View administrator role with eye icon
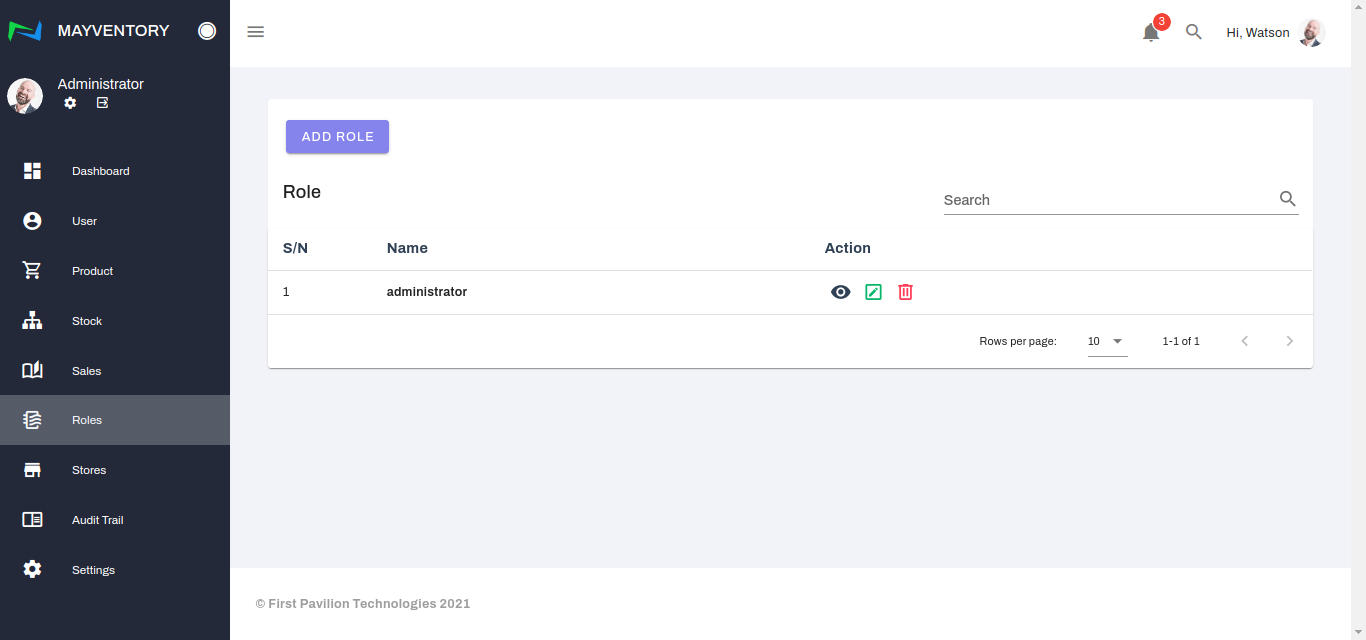 [x=841, y=292]
